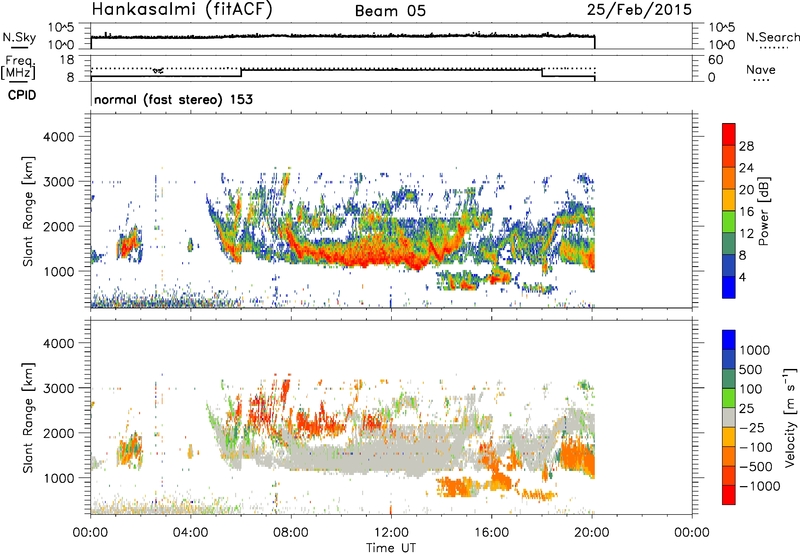Click the 'Nave' legend label
Screen dimensions: 800x554
click(x=761, y=69)
